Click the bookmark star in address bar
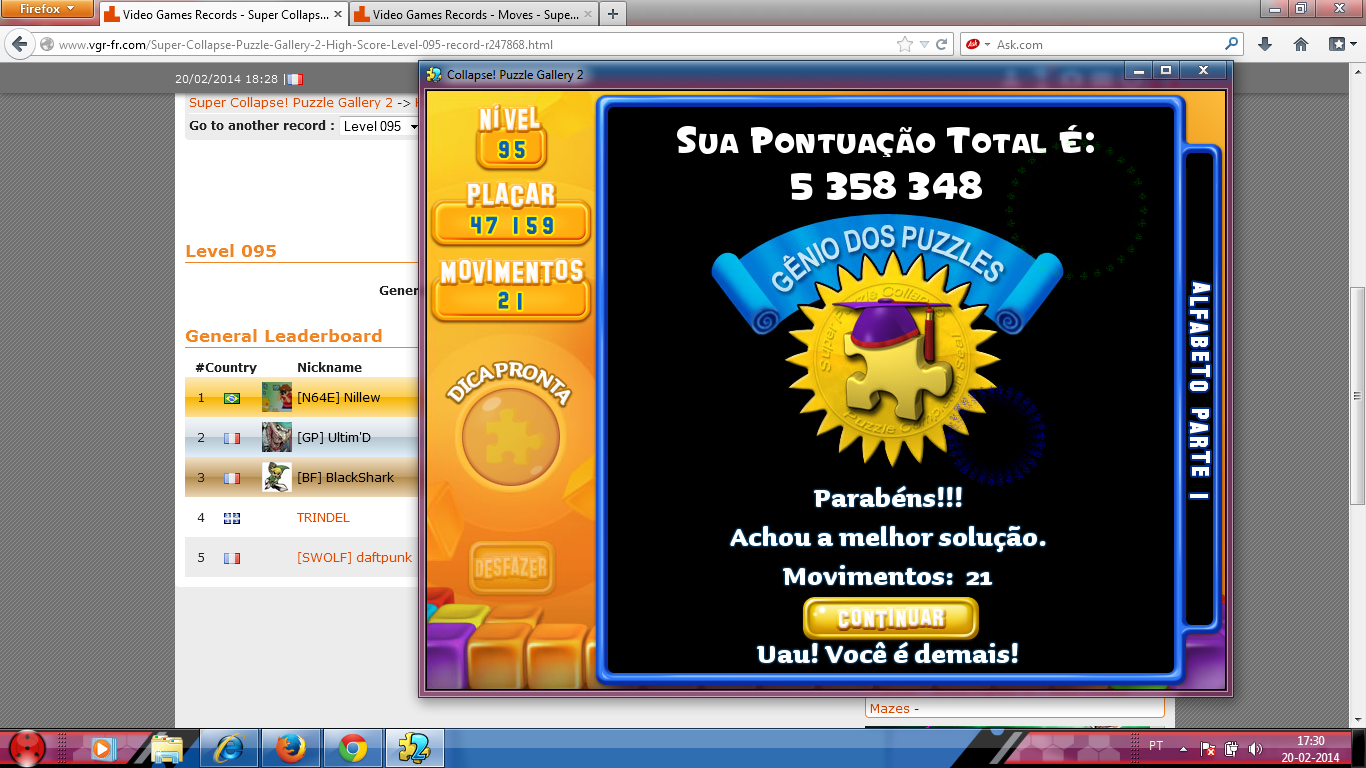 coord(905,45)
